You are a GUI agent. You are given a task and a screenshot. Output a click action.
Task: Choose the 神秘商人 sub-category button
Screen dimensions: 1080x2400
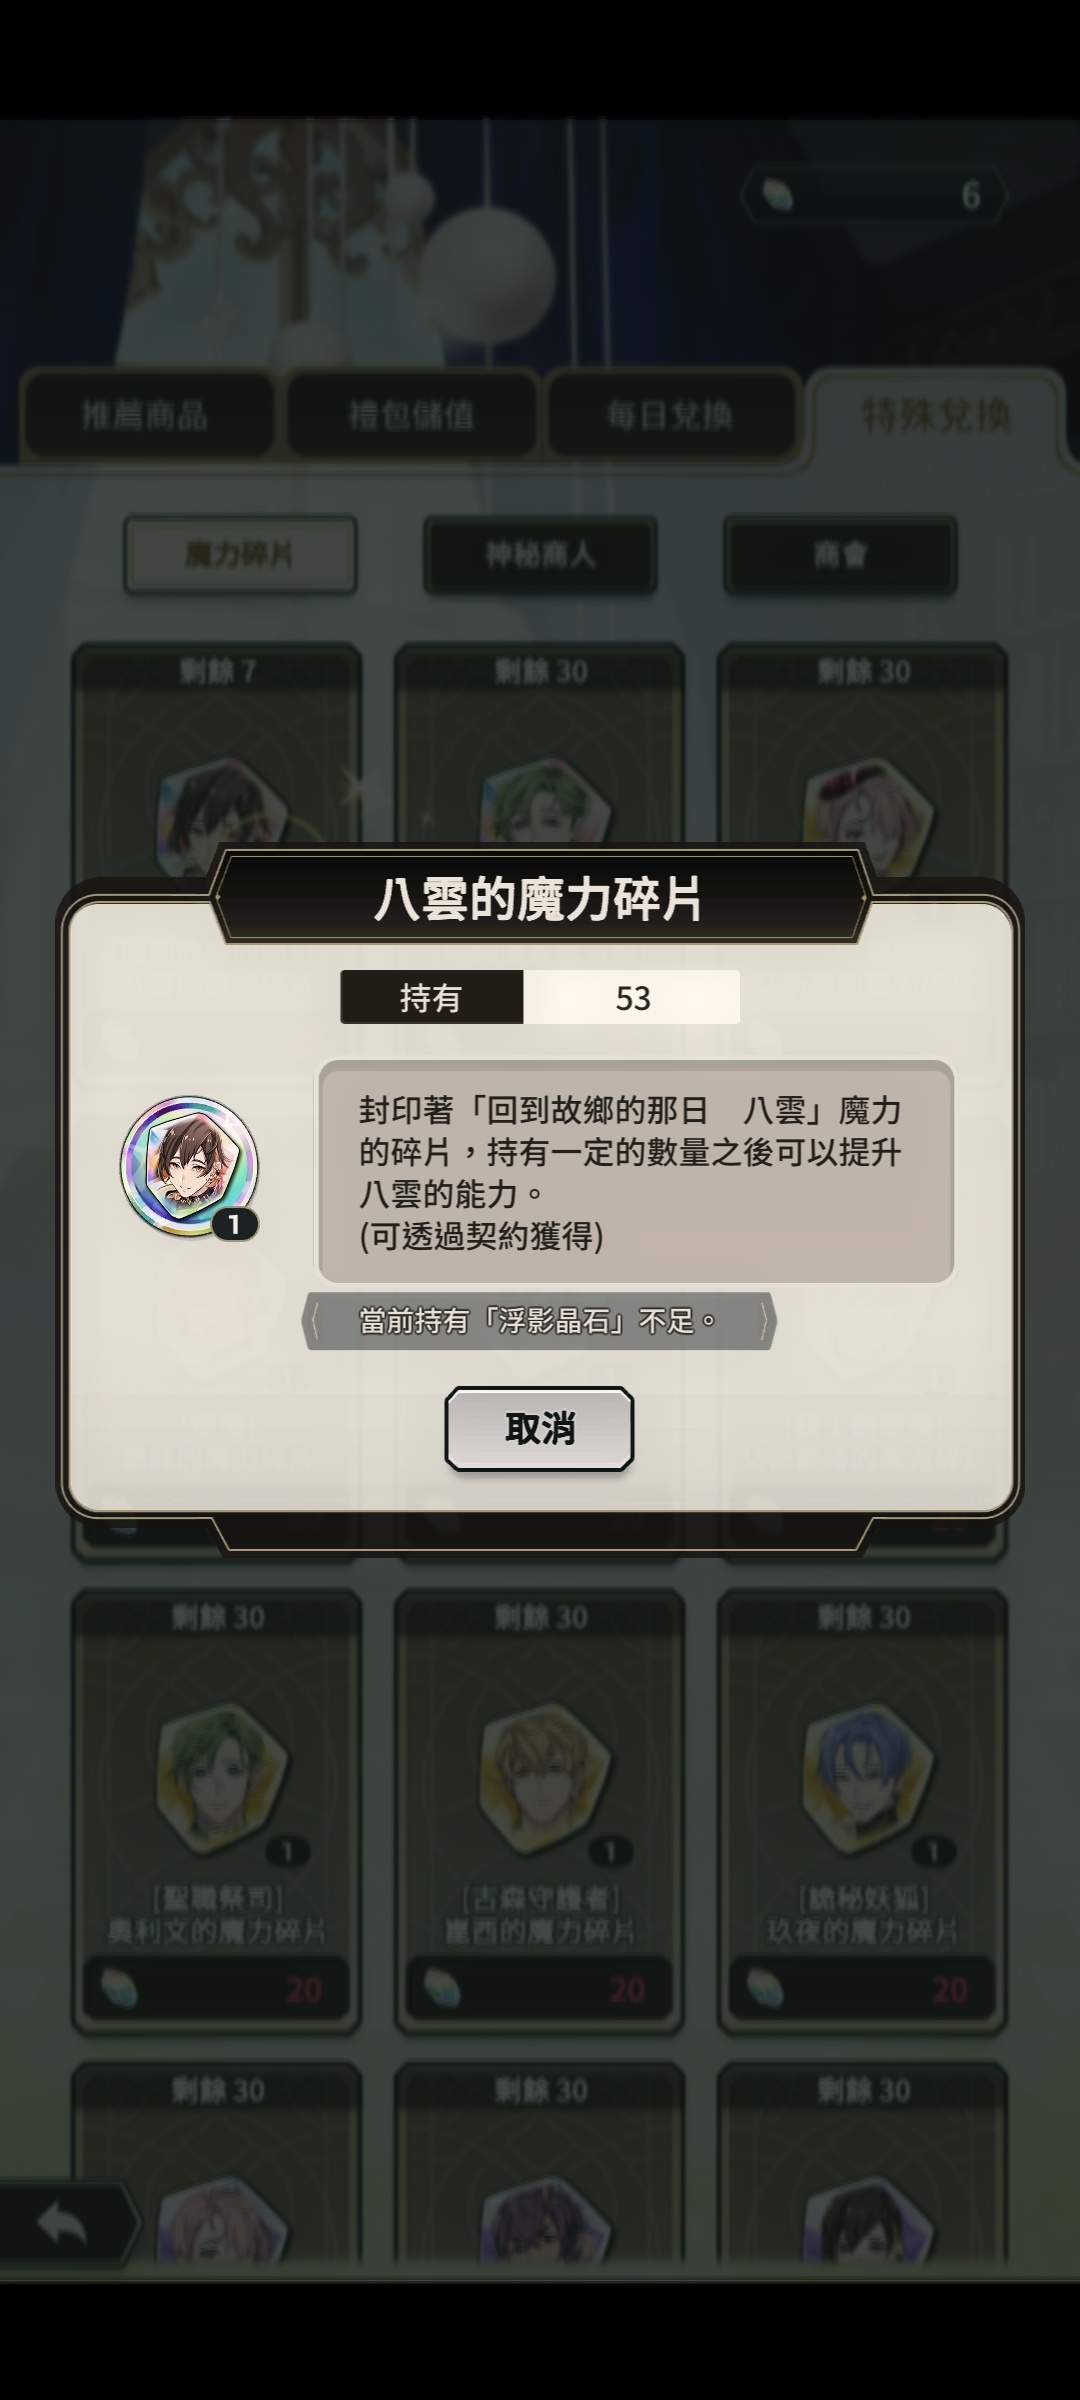(540, 555)
